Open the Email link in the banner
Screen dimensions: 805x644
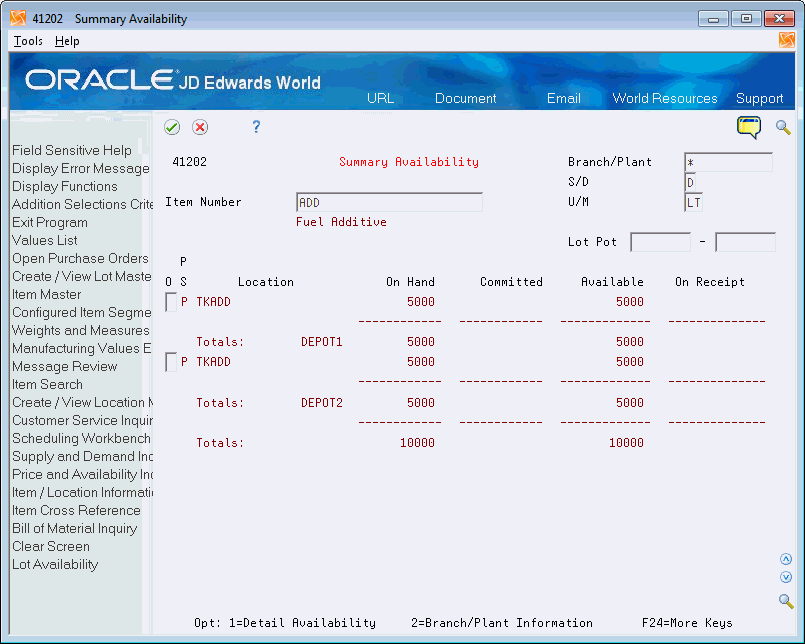[x=563, y=98]
